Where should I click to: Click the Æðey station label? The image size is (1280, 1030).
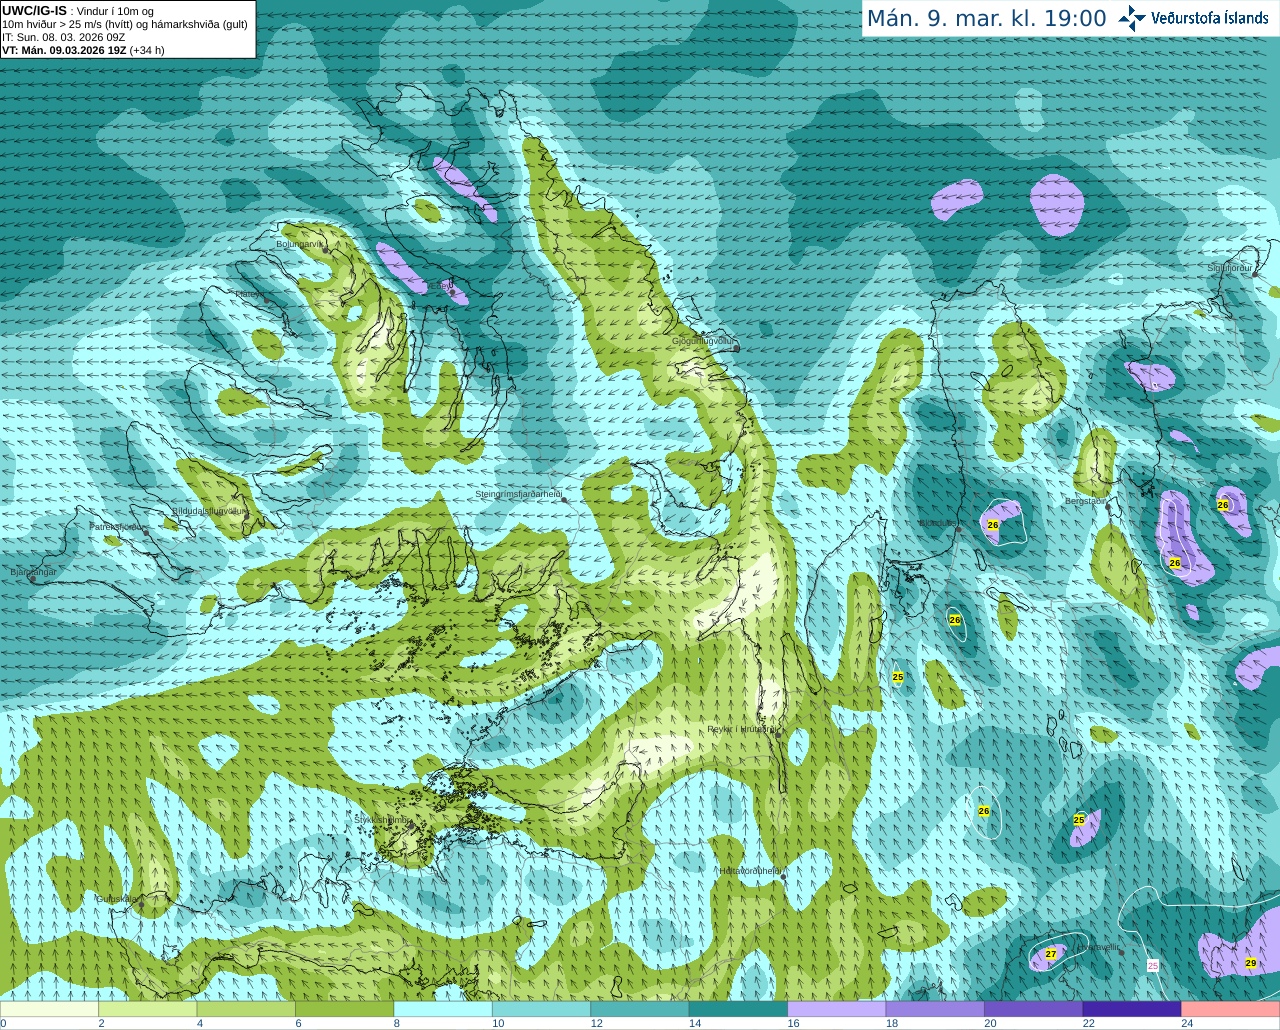pos(442,286)
